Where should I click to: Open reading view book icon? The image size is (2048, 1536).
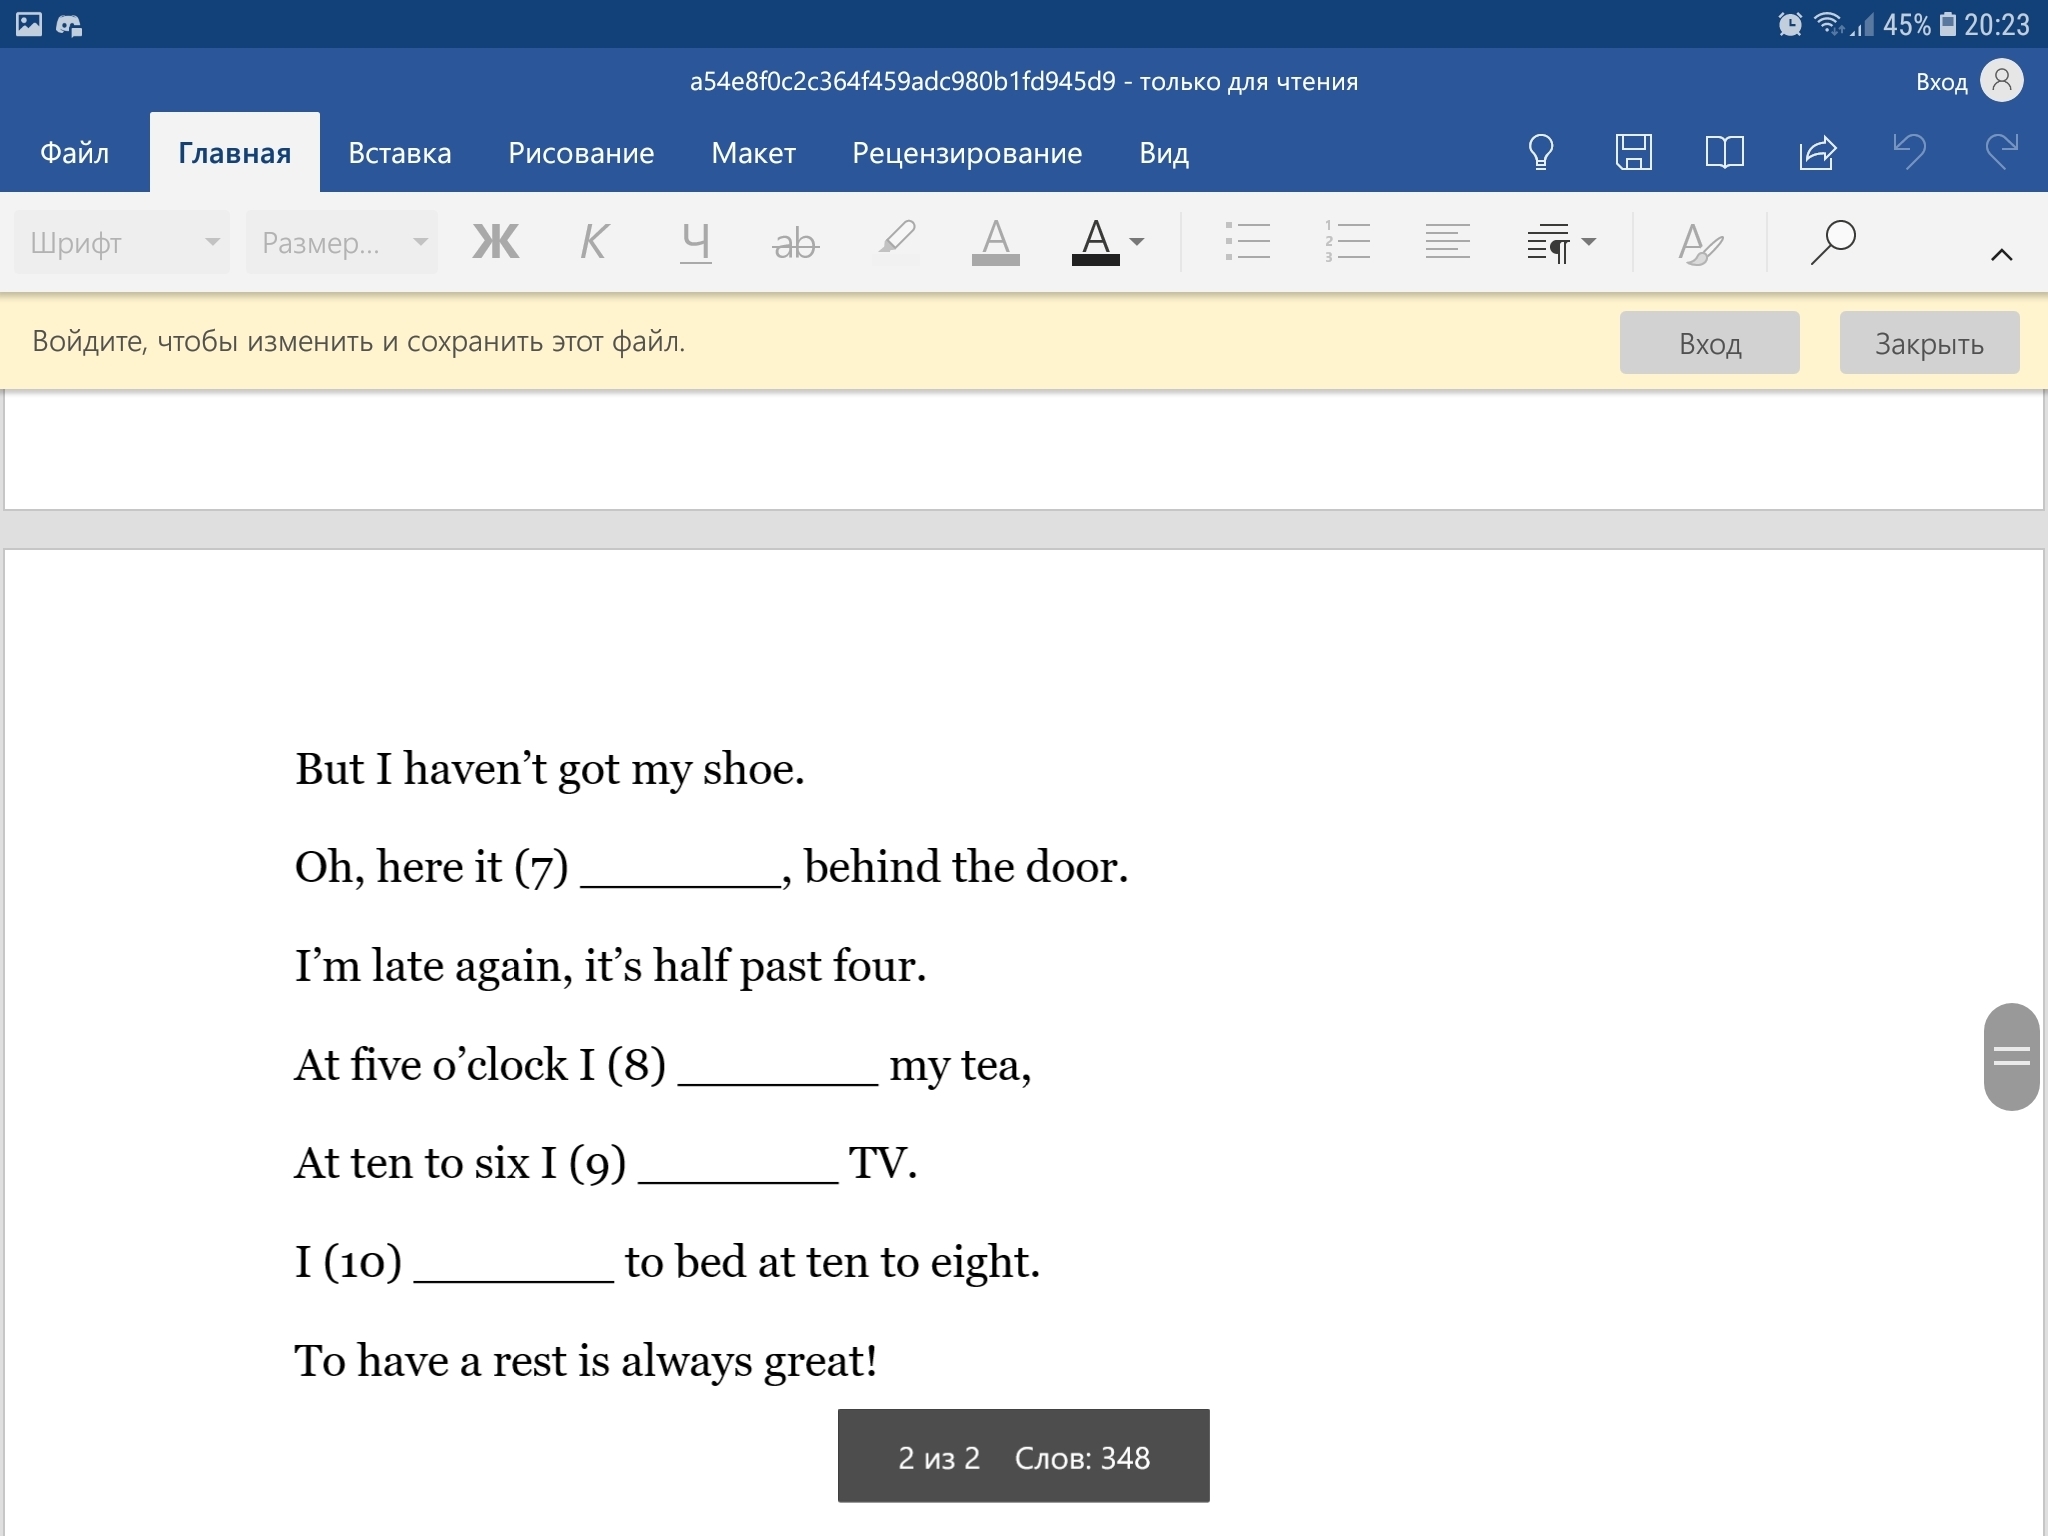[x=1724, y=152]
